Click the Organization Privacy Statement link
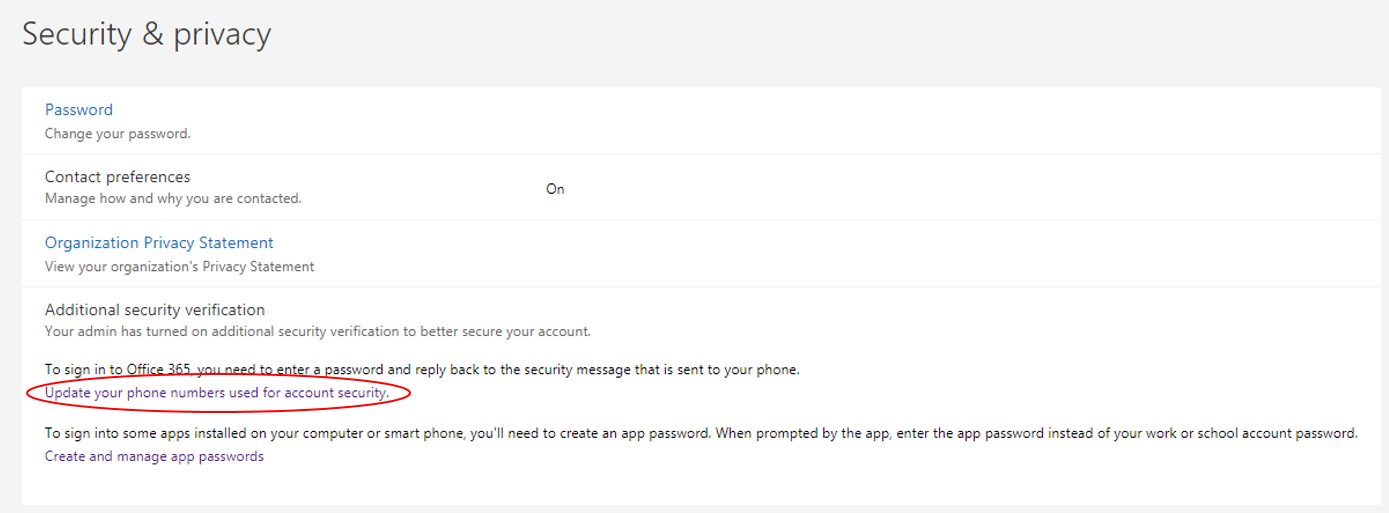1389x513 pixels. click(159, 243)
